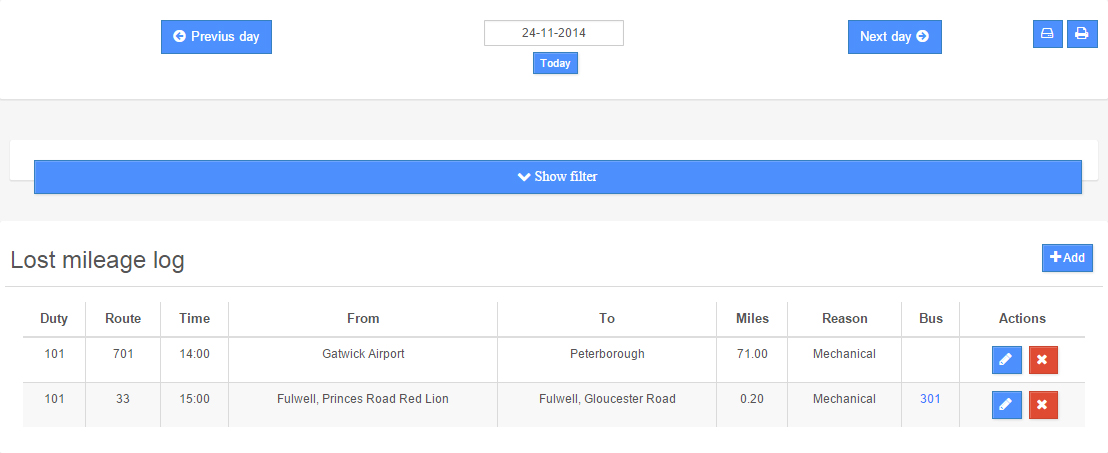
Task: Click the Route column header
Action: [123, 319]
